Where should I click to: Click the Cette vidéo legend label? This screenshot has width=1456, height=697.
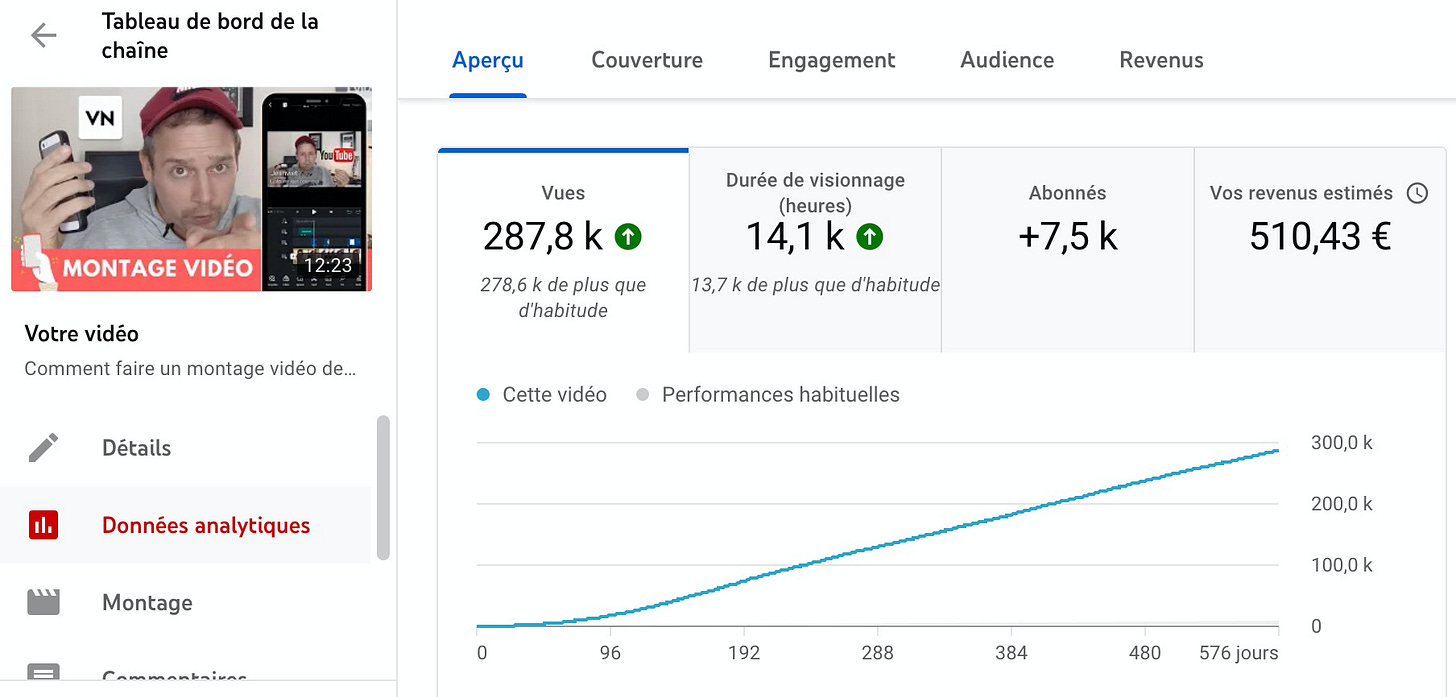pyautogui.click(x=555, y=395)
